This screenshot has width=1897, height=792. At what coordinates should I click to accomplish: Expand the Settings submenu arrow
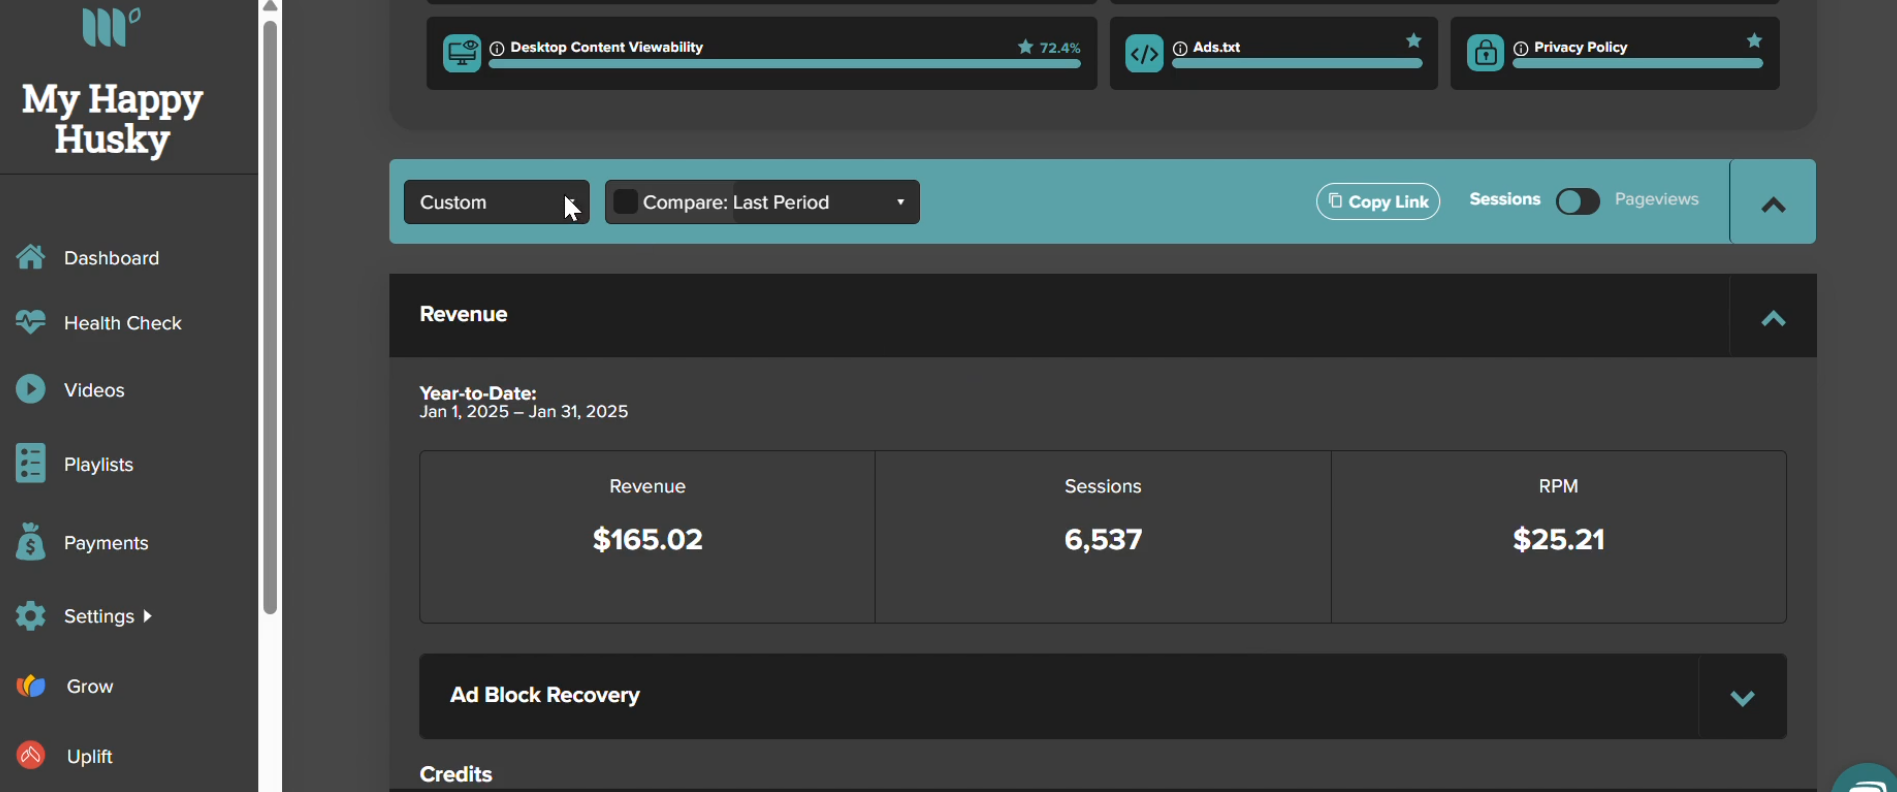[148, 616]
